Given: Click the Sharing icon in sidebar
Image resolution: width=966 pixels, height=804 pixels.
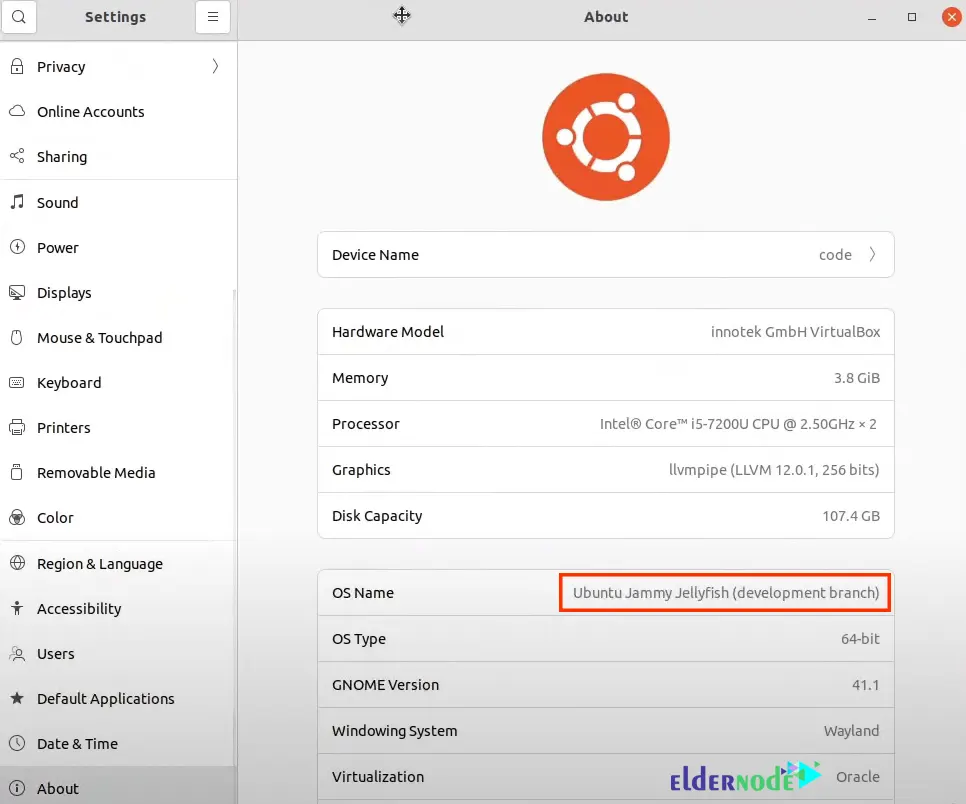Looking at the screenshot, I should [x=17, y=157].
